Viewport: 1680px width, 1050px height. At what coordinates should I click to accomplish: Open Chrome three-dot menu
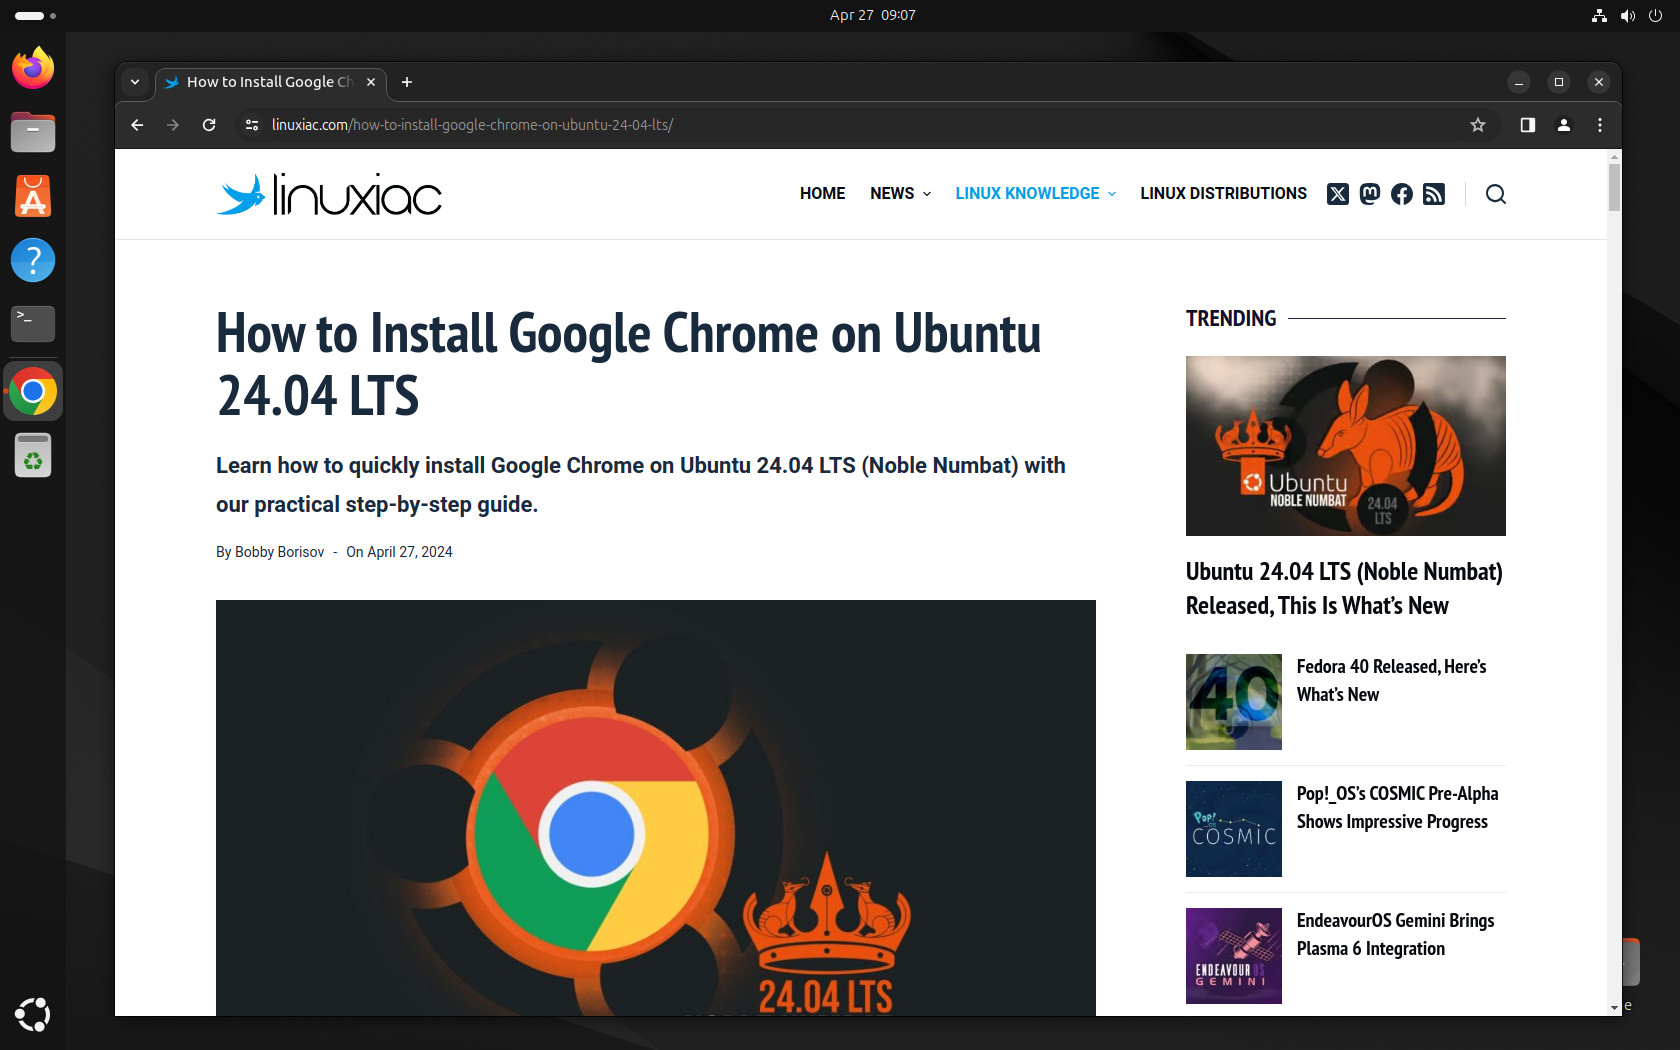tap(1600, 125)
